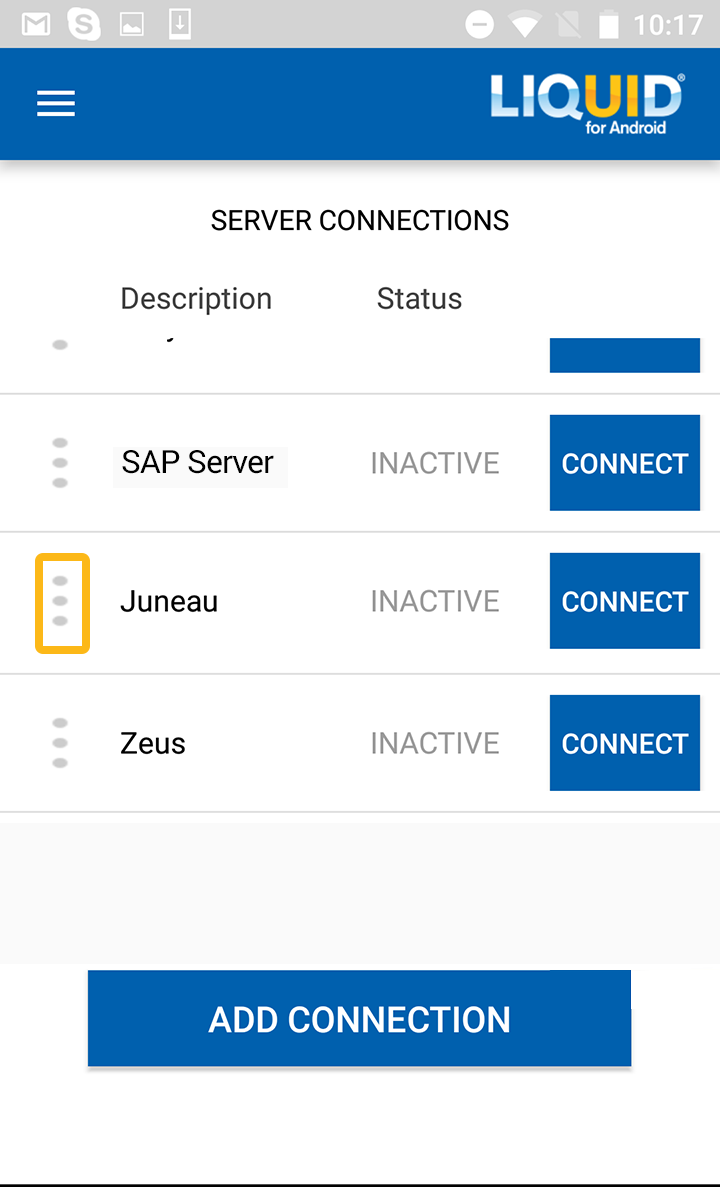Connect to the Juneau server

coord(624,601)
